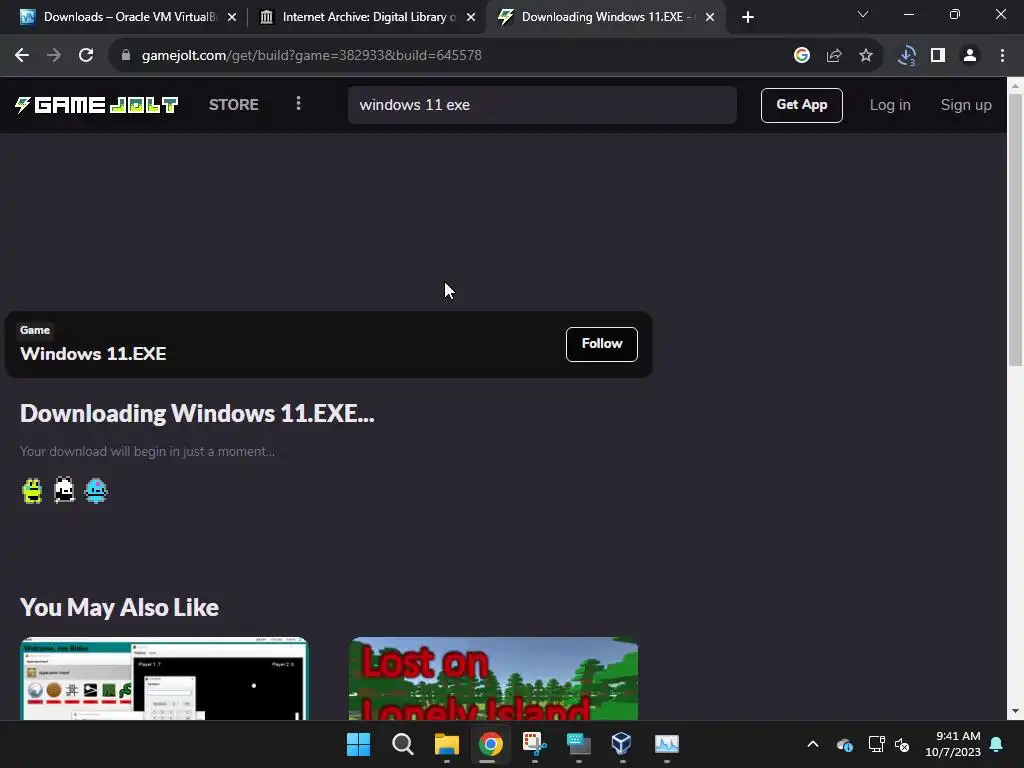The image size is (1024, 768).
Task: Open the Chrome downloads indicator
Action: (x=906, y=56)
